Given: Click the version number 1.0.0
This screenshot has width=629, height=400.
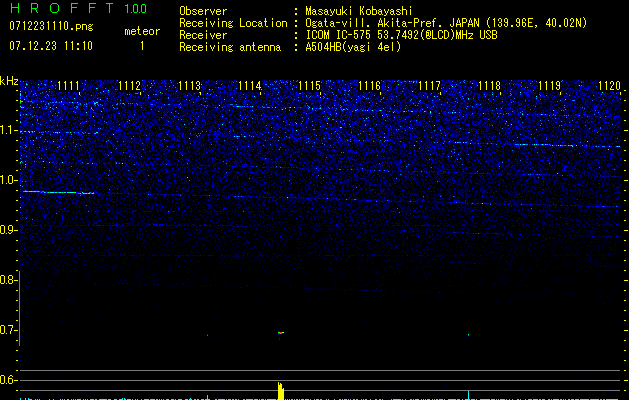Looking at the screenshot, I should [x=136, y=8].
